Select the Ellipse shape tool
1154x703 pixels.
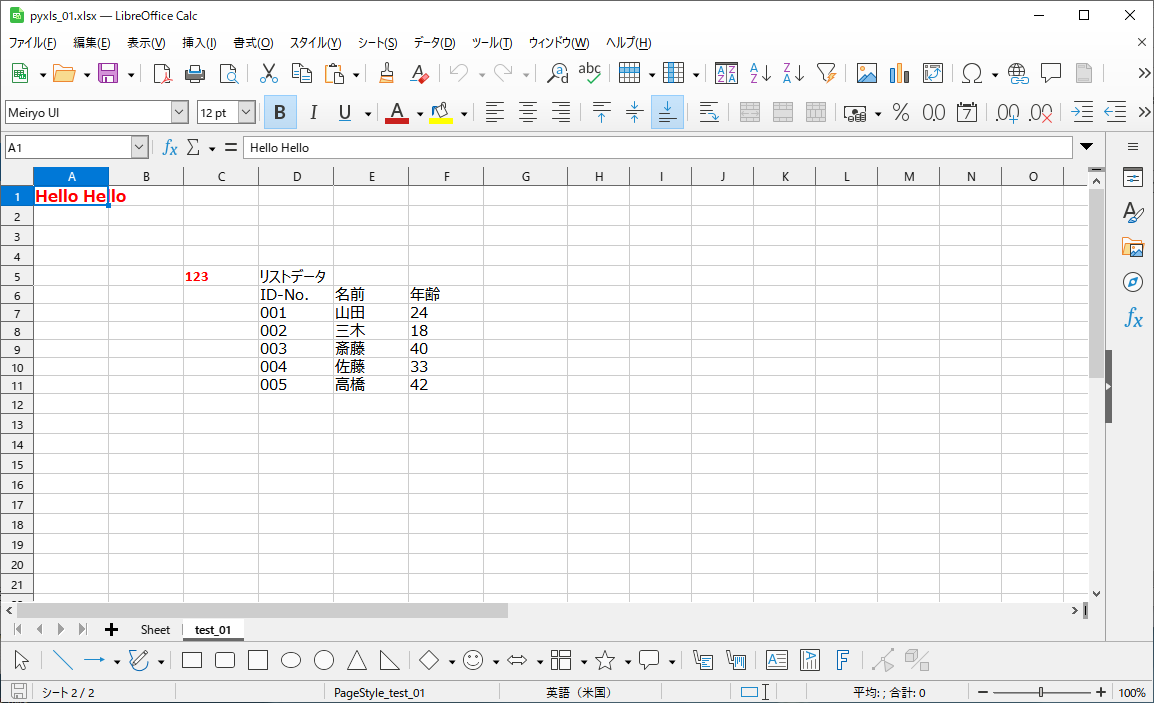pyautogui.click(x=291, y=660)
